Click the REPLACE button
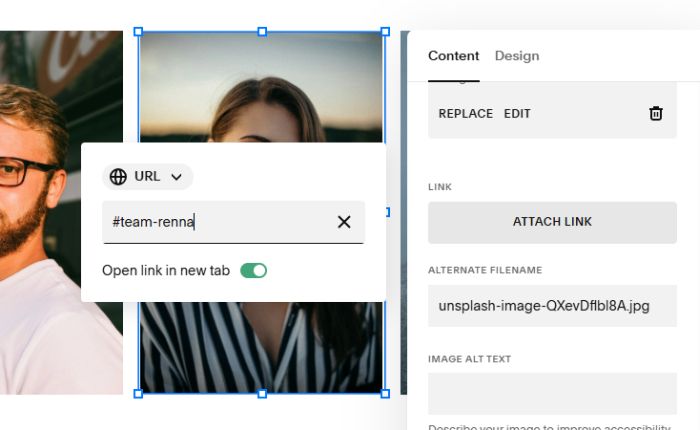 pyautogui.click(x=466, y=114)
